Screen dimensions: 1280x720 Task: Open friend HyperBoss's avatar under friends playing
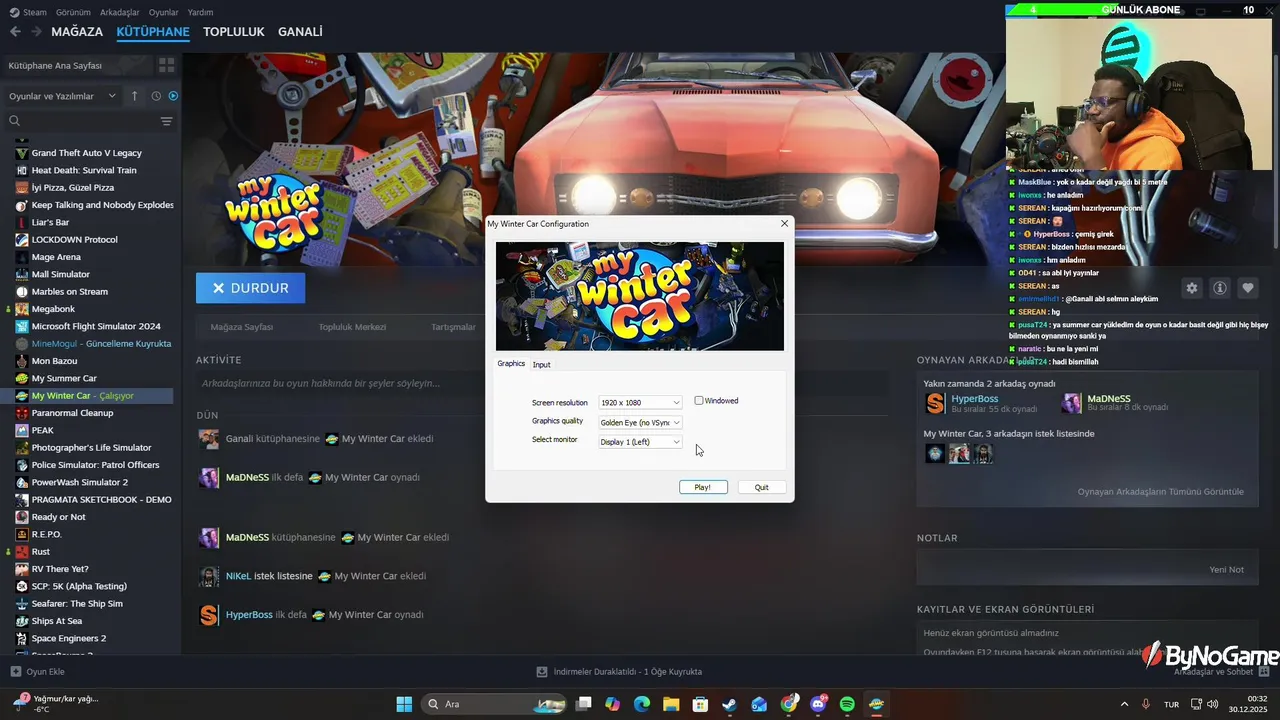click(935, 403)
